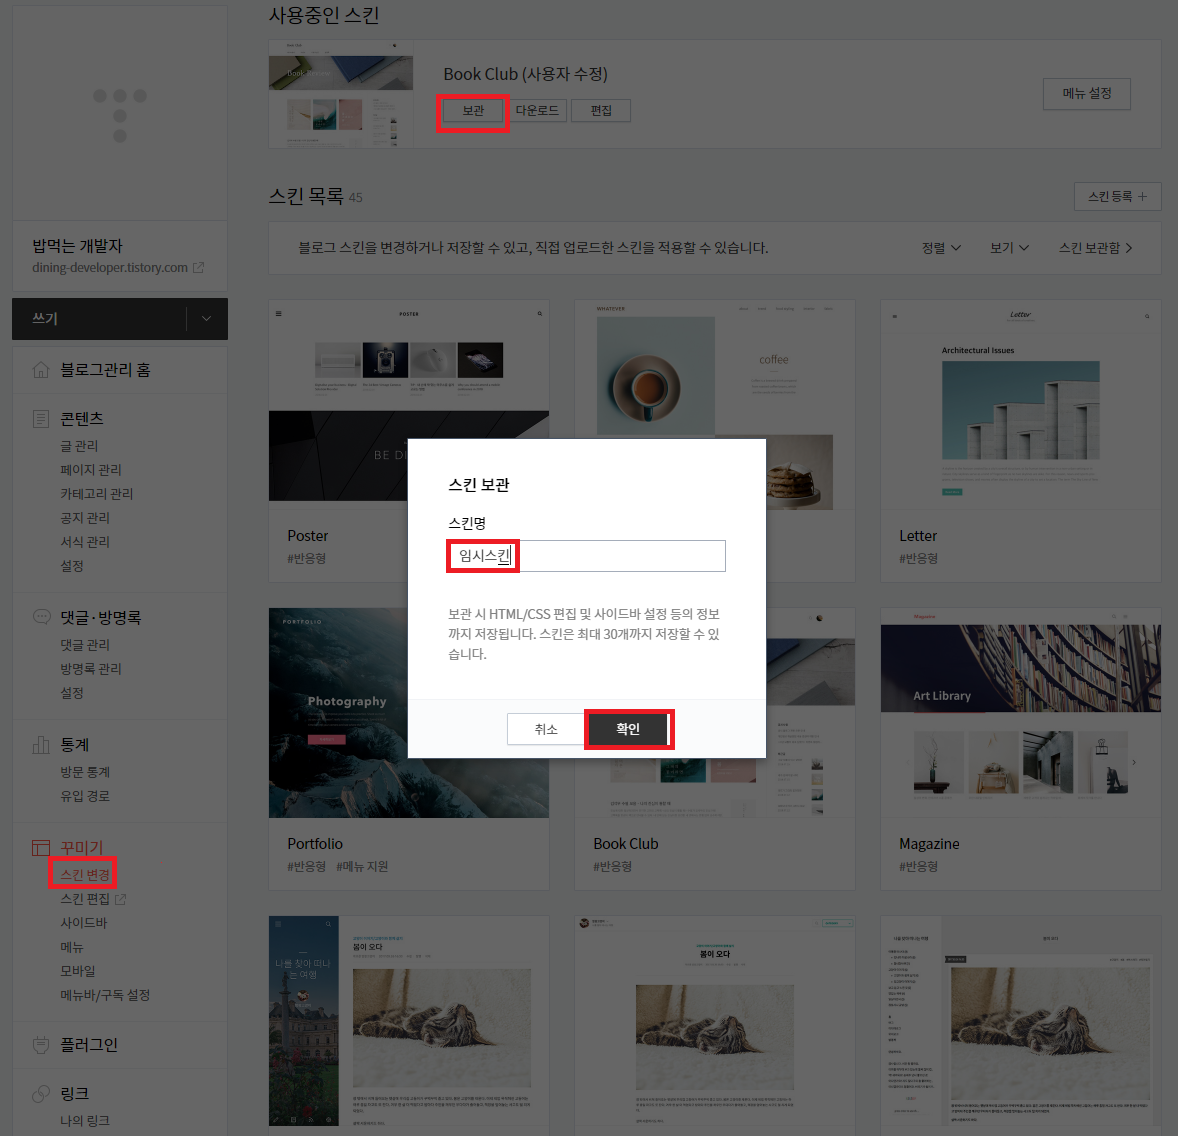The width and height of the screenshot is (1178, 1136).
Task: Open 서식 관리 menu item
Action: pyautogui.click(x=85, y=542)
